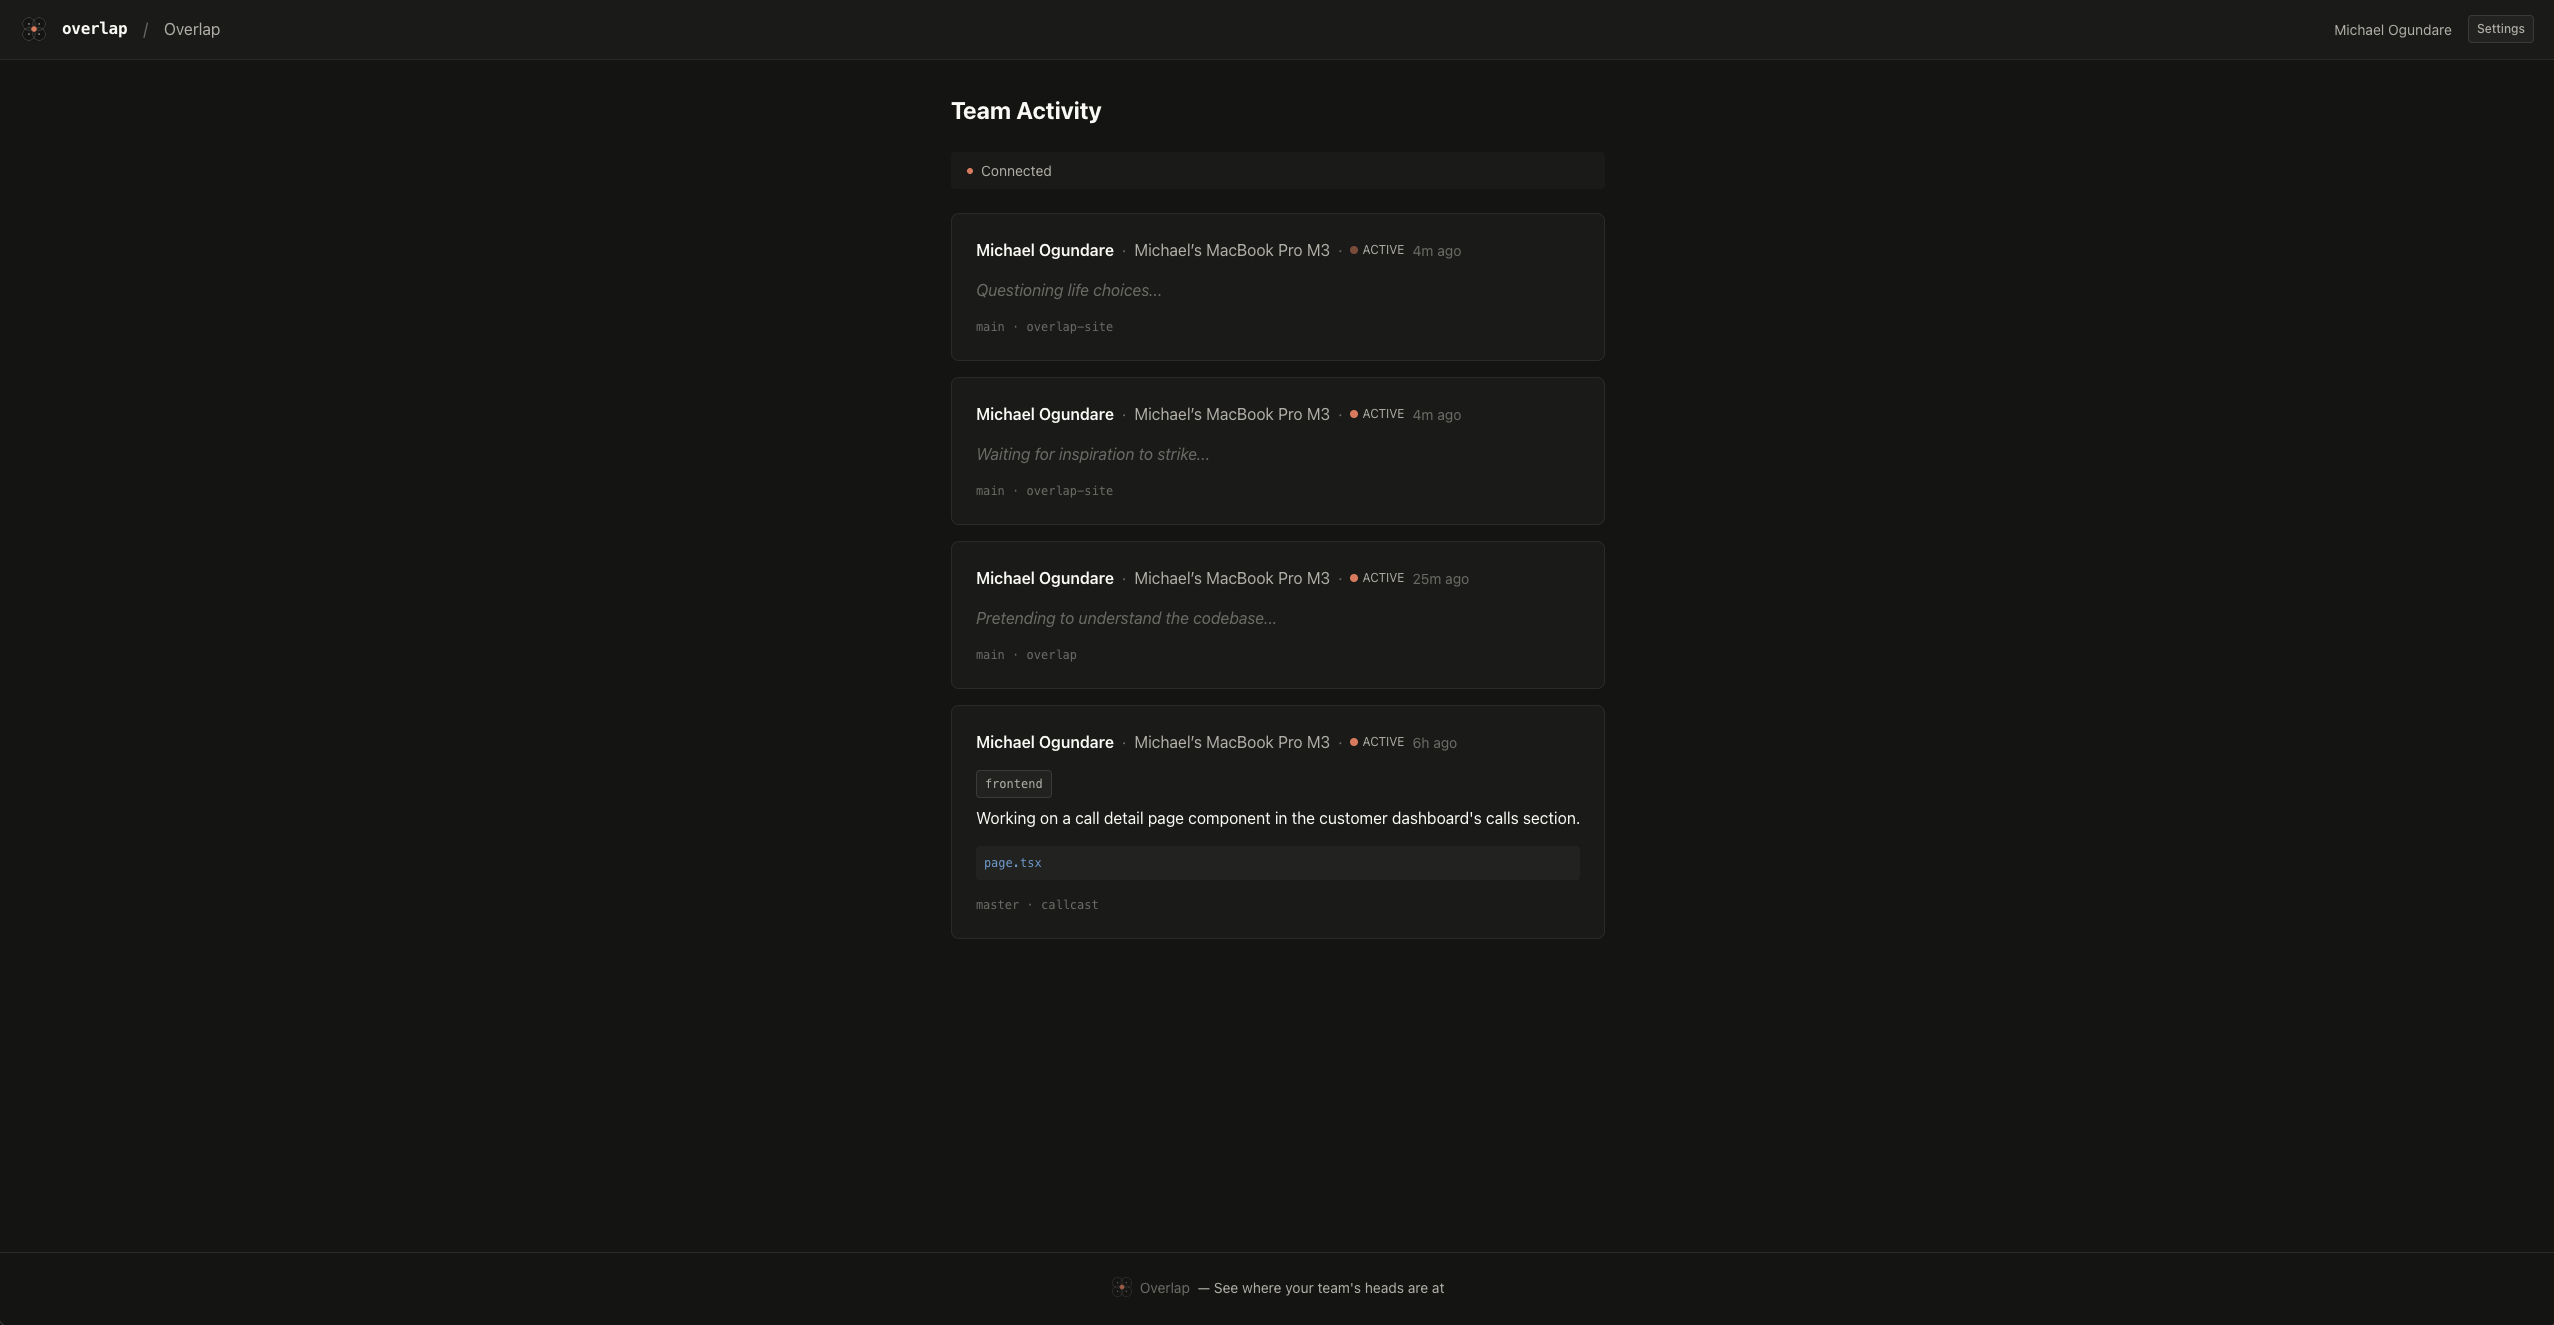Click the ACTIVE dot on the 6h ago card
Image resolution: width=2554 pixels, height=1325 pixels.
click(1353, 742)
